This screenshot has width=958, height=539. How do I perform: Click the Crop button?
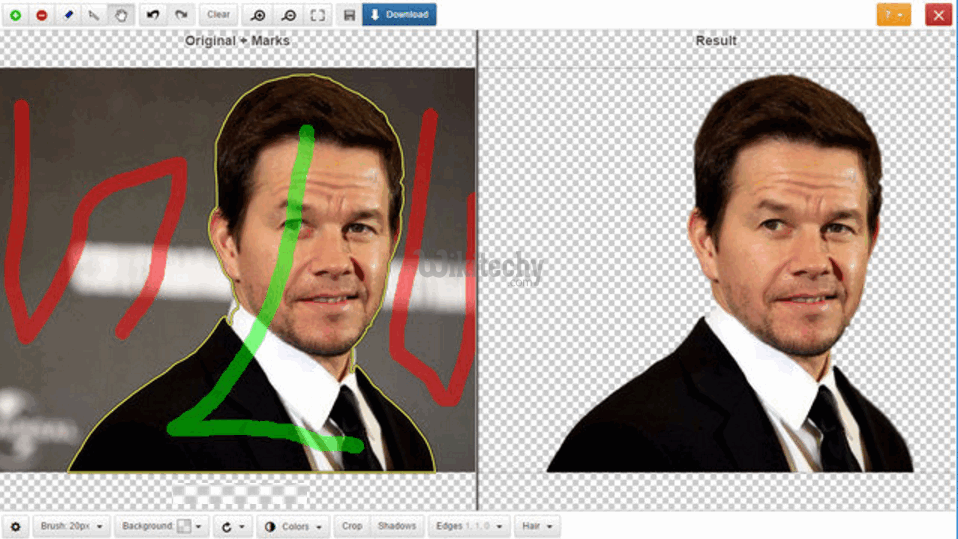[x=352, y=526]
